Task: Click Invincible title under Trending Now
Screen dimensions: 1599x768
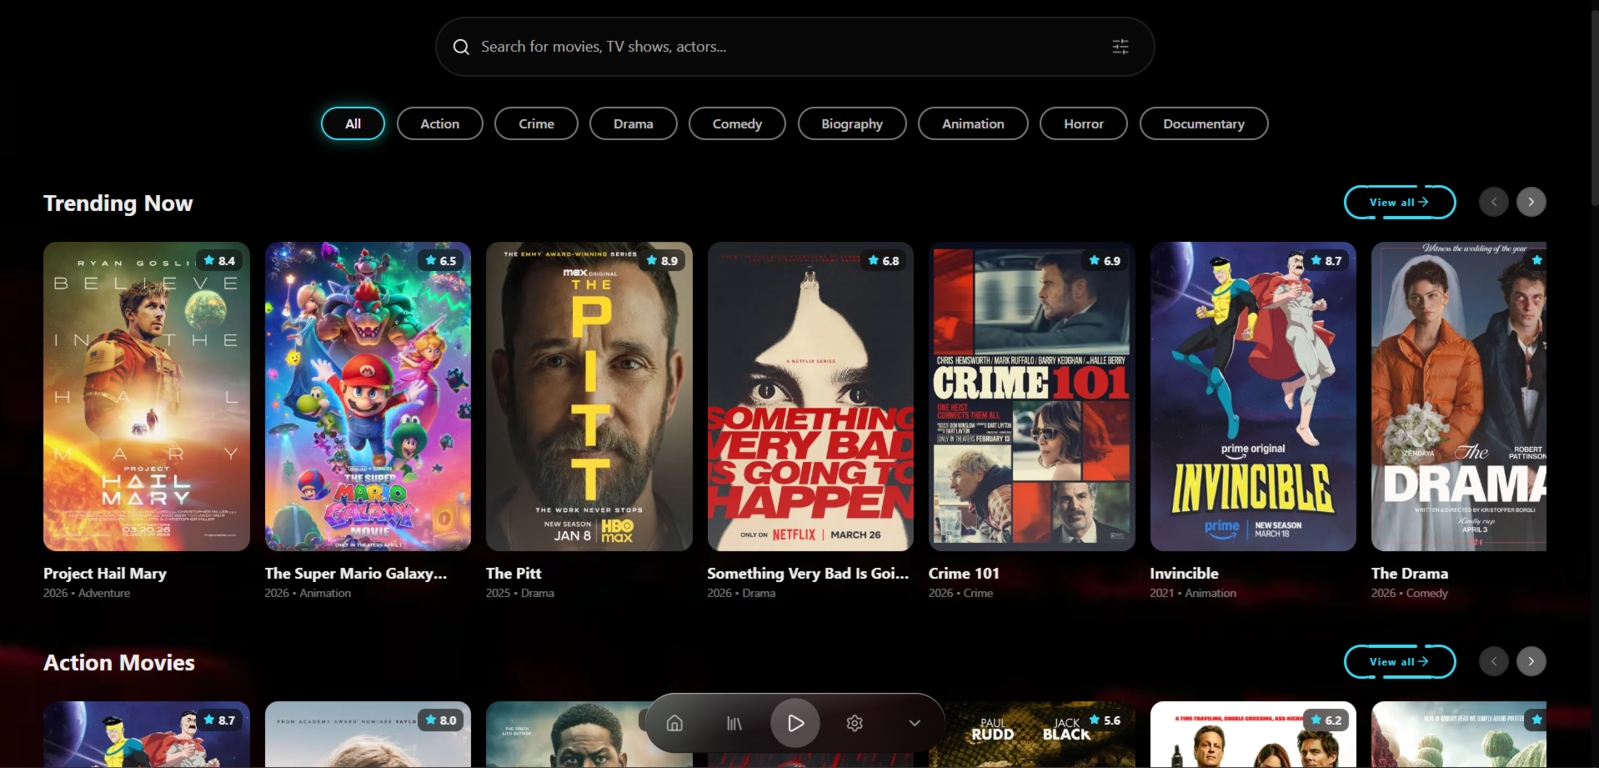Action: point(1184,573)
